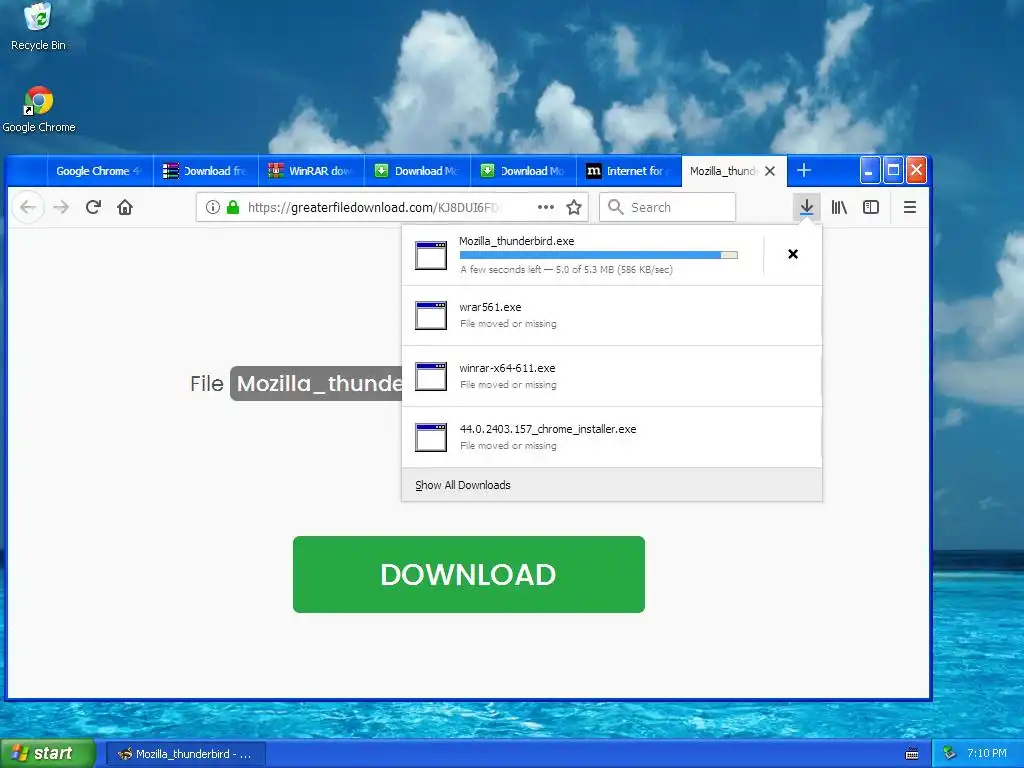The width and height of the screenshot is (1024, 768).
Task: Open a new tab with the plus button
Action: [804, 170]
